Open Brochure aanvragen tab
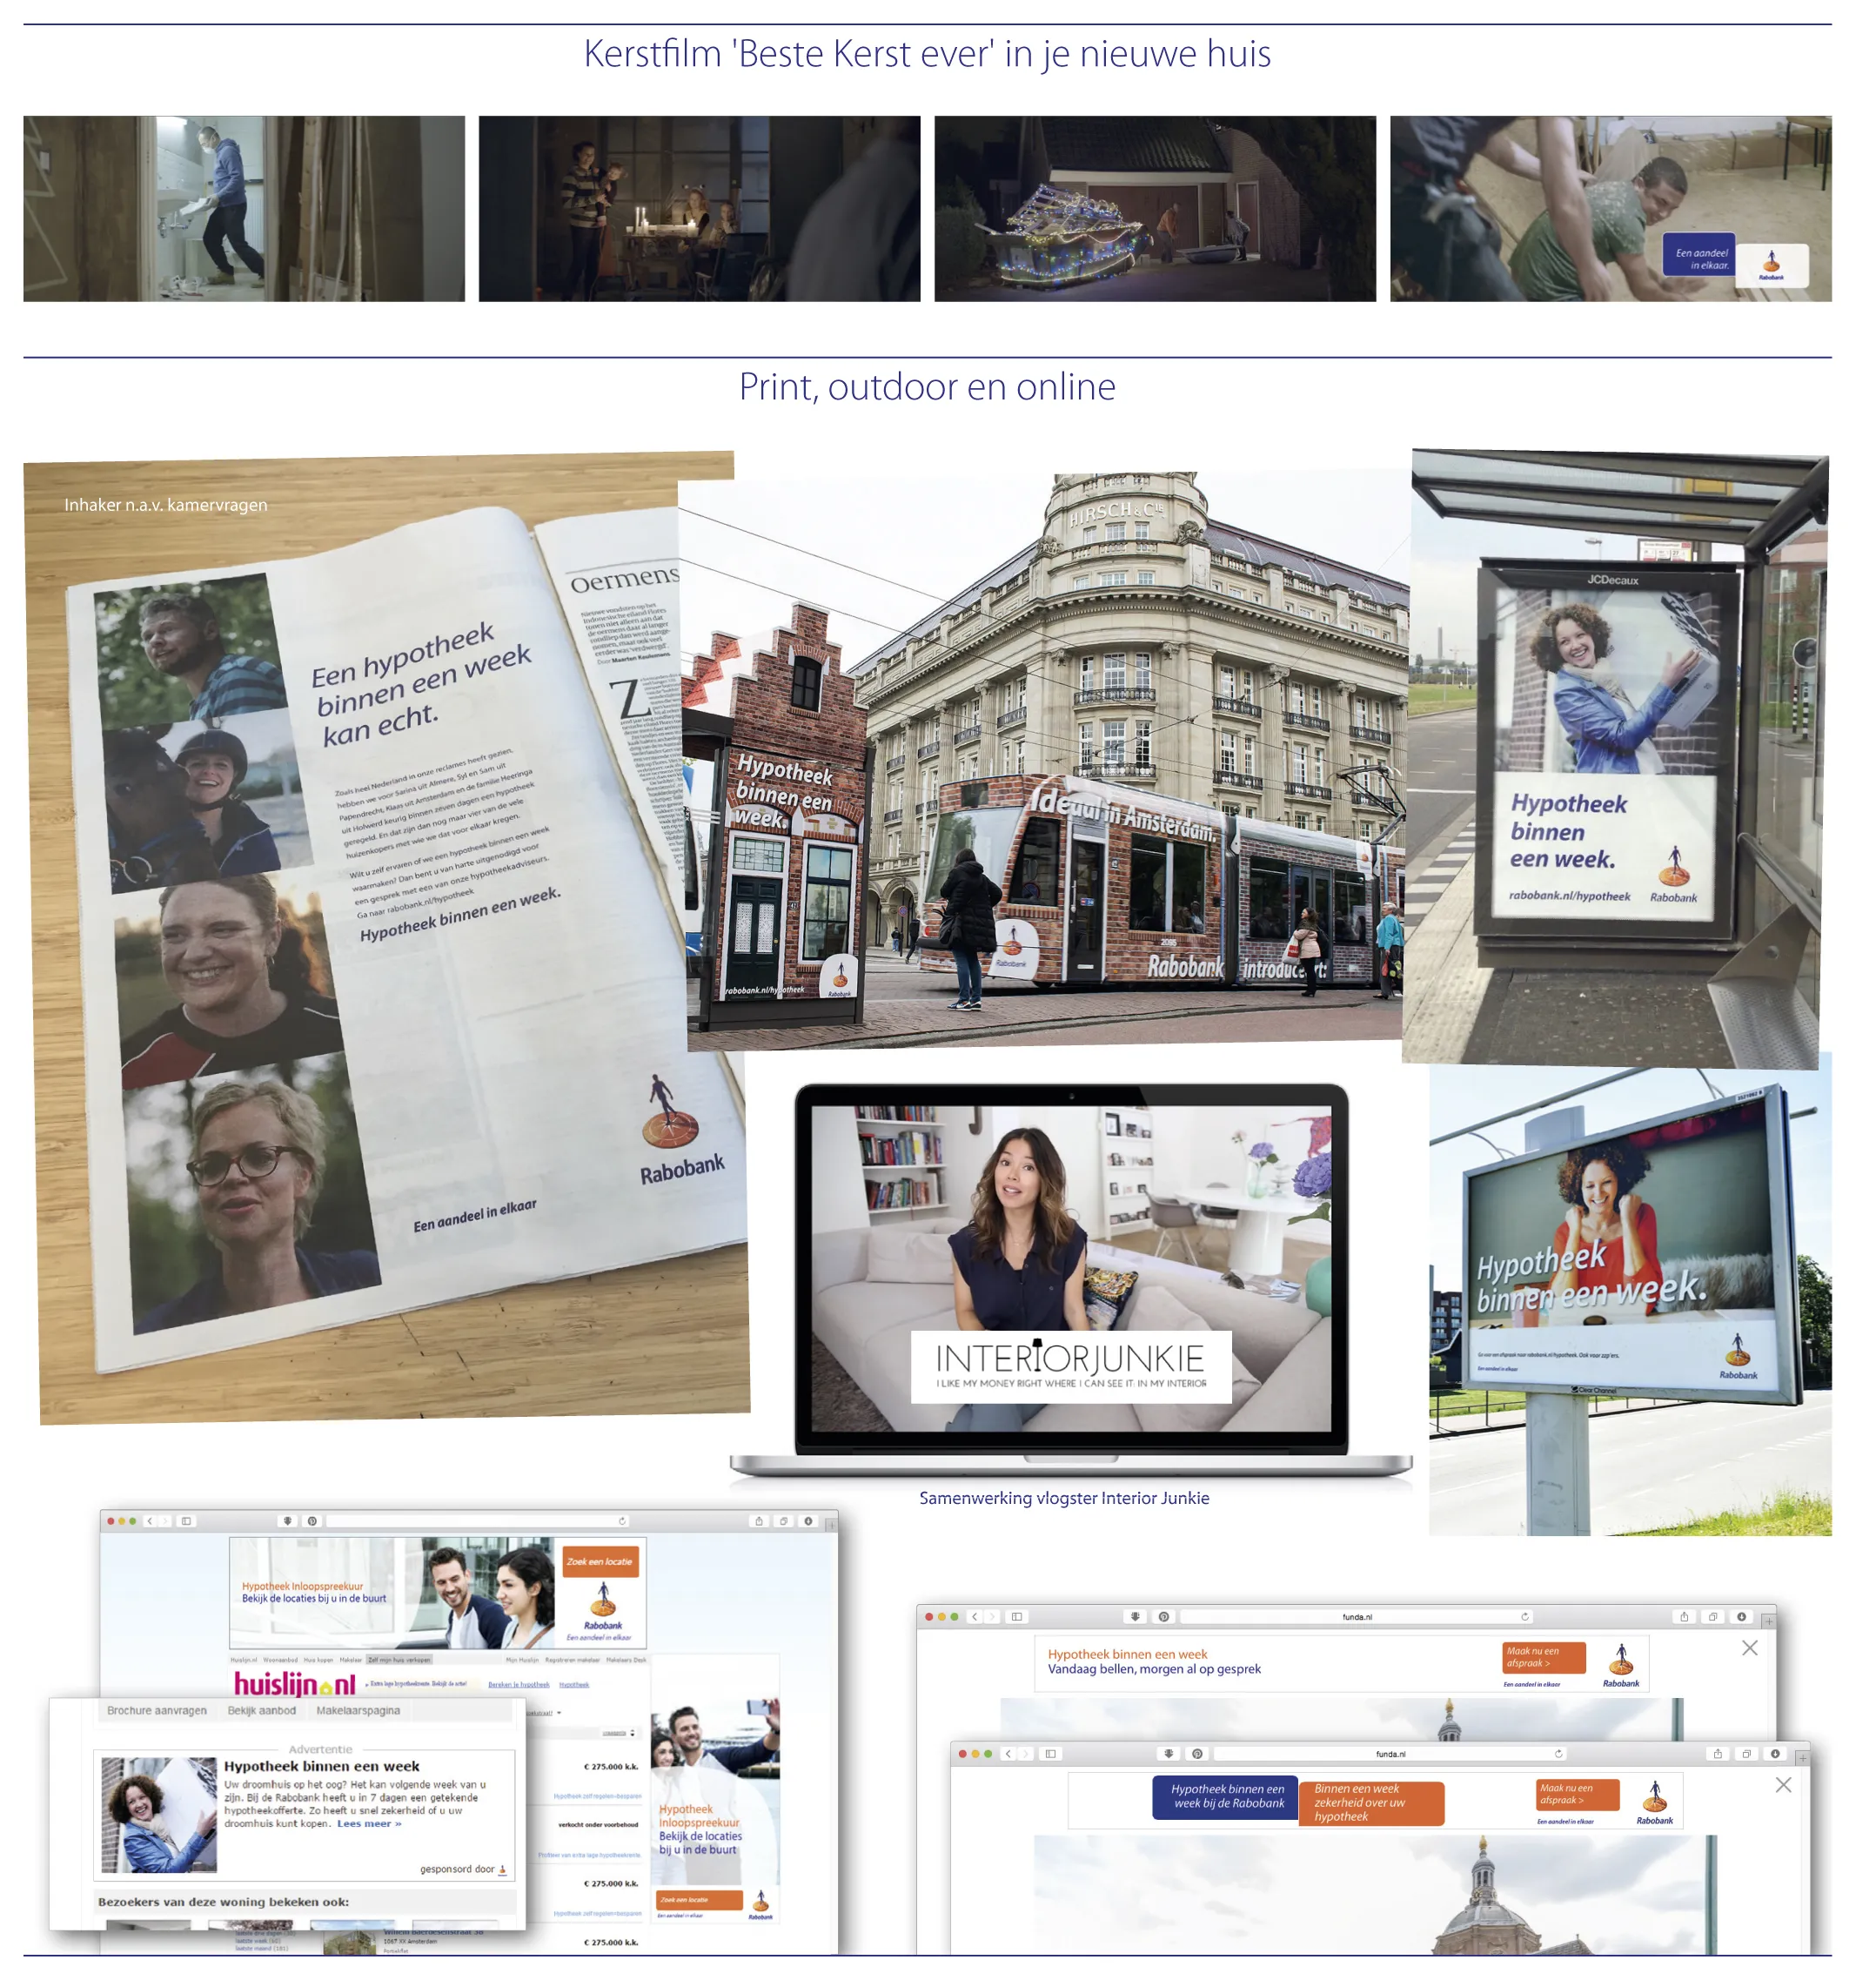Viewport: 1876px width, 1980px height. [157, 1711]
